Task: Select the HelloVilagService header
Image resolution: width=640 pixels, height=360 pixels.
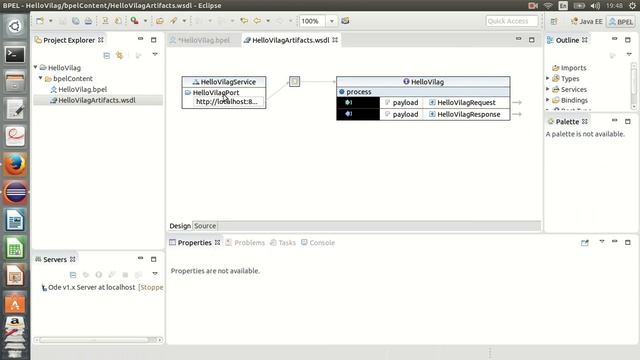Action: (x=224, y=82)
